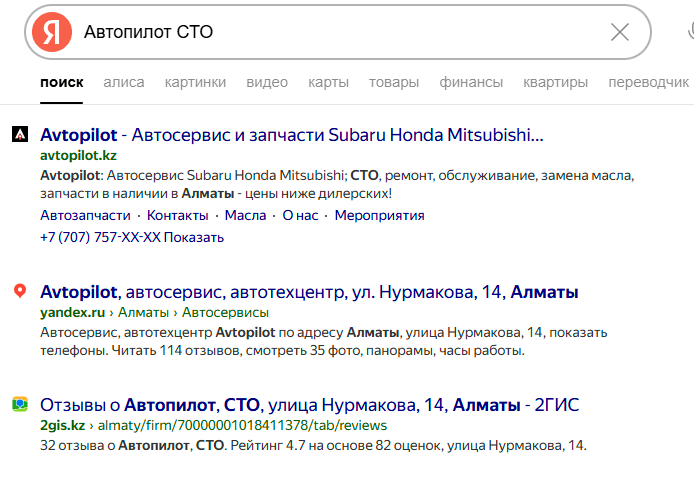Screen dimensions: 694x479
Task: Open the картинки tab
Action: [x=195, y=82]
